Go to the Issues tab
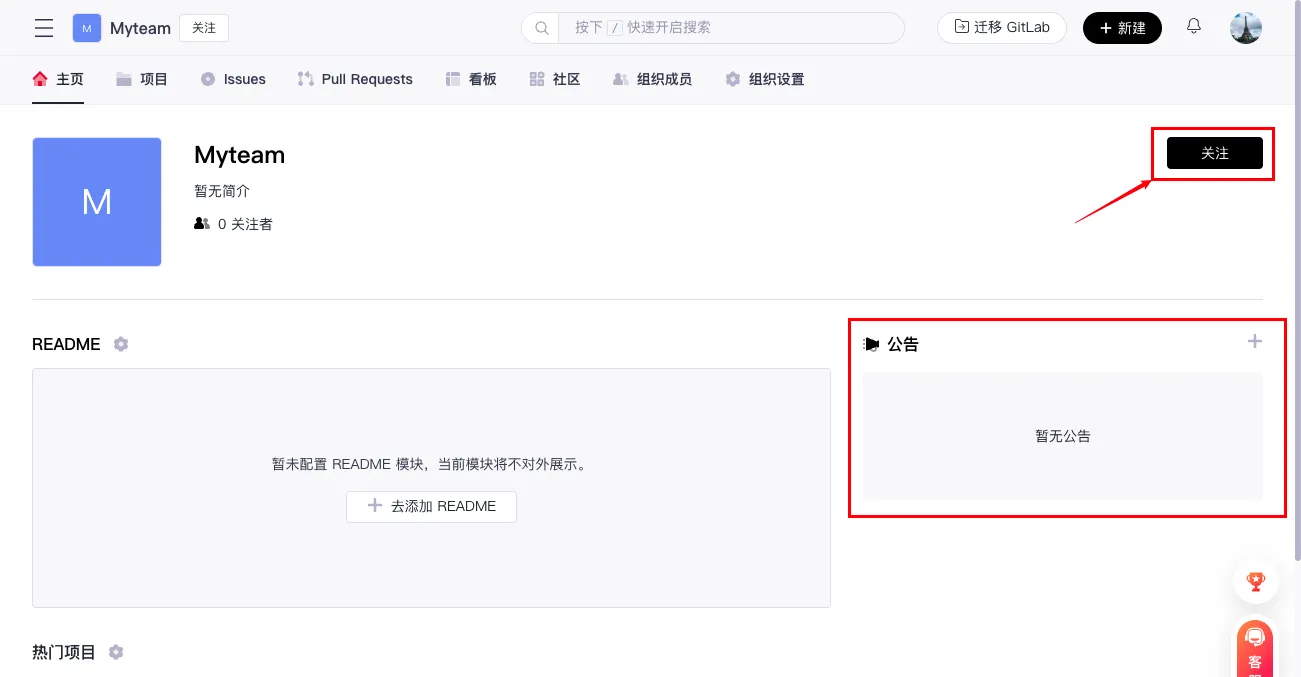 point(233,79)
